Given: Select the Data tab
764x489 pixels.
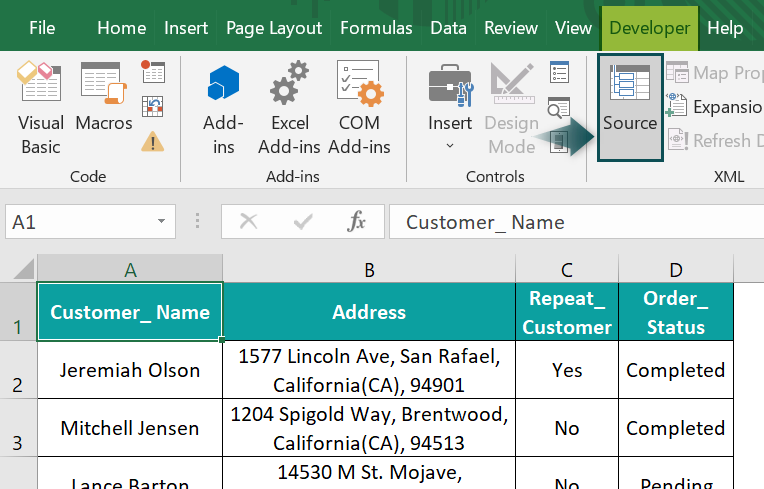Looking at the screenshot, I should (448, 28).
